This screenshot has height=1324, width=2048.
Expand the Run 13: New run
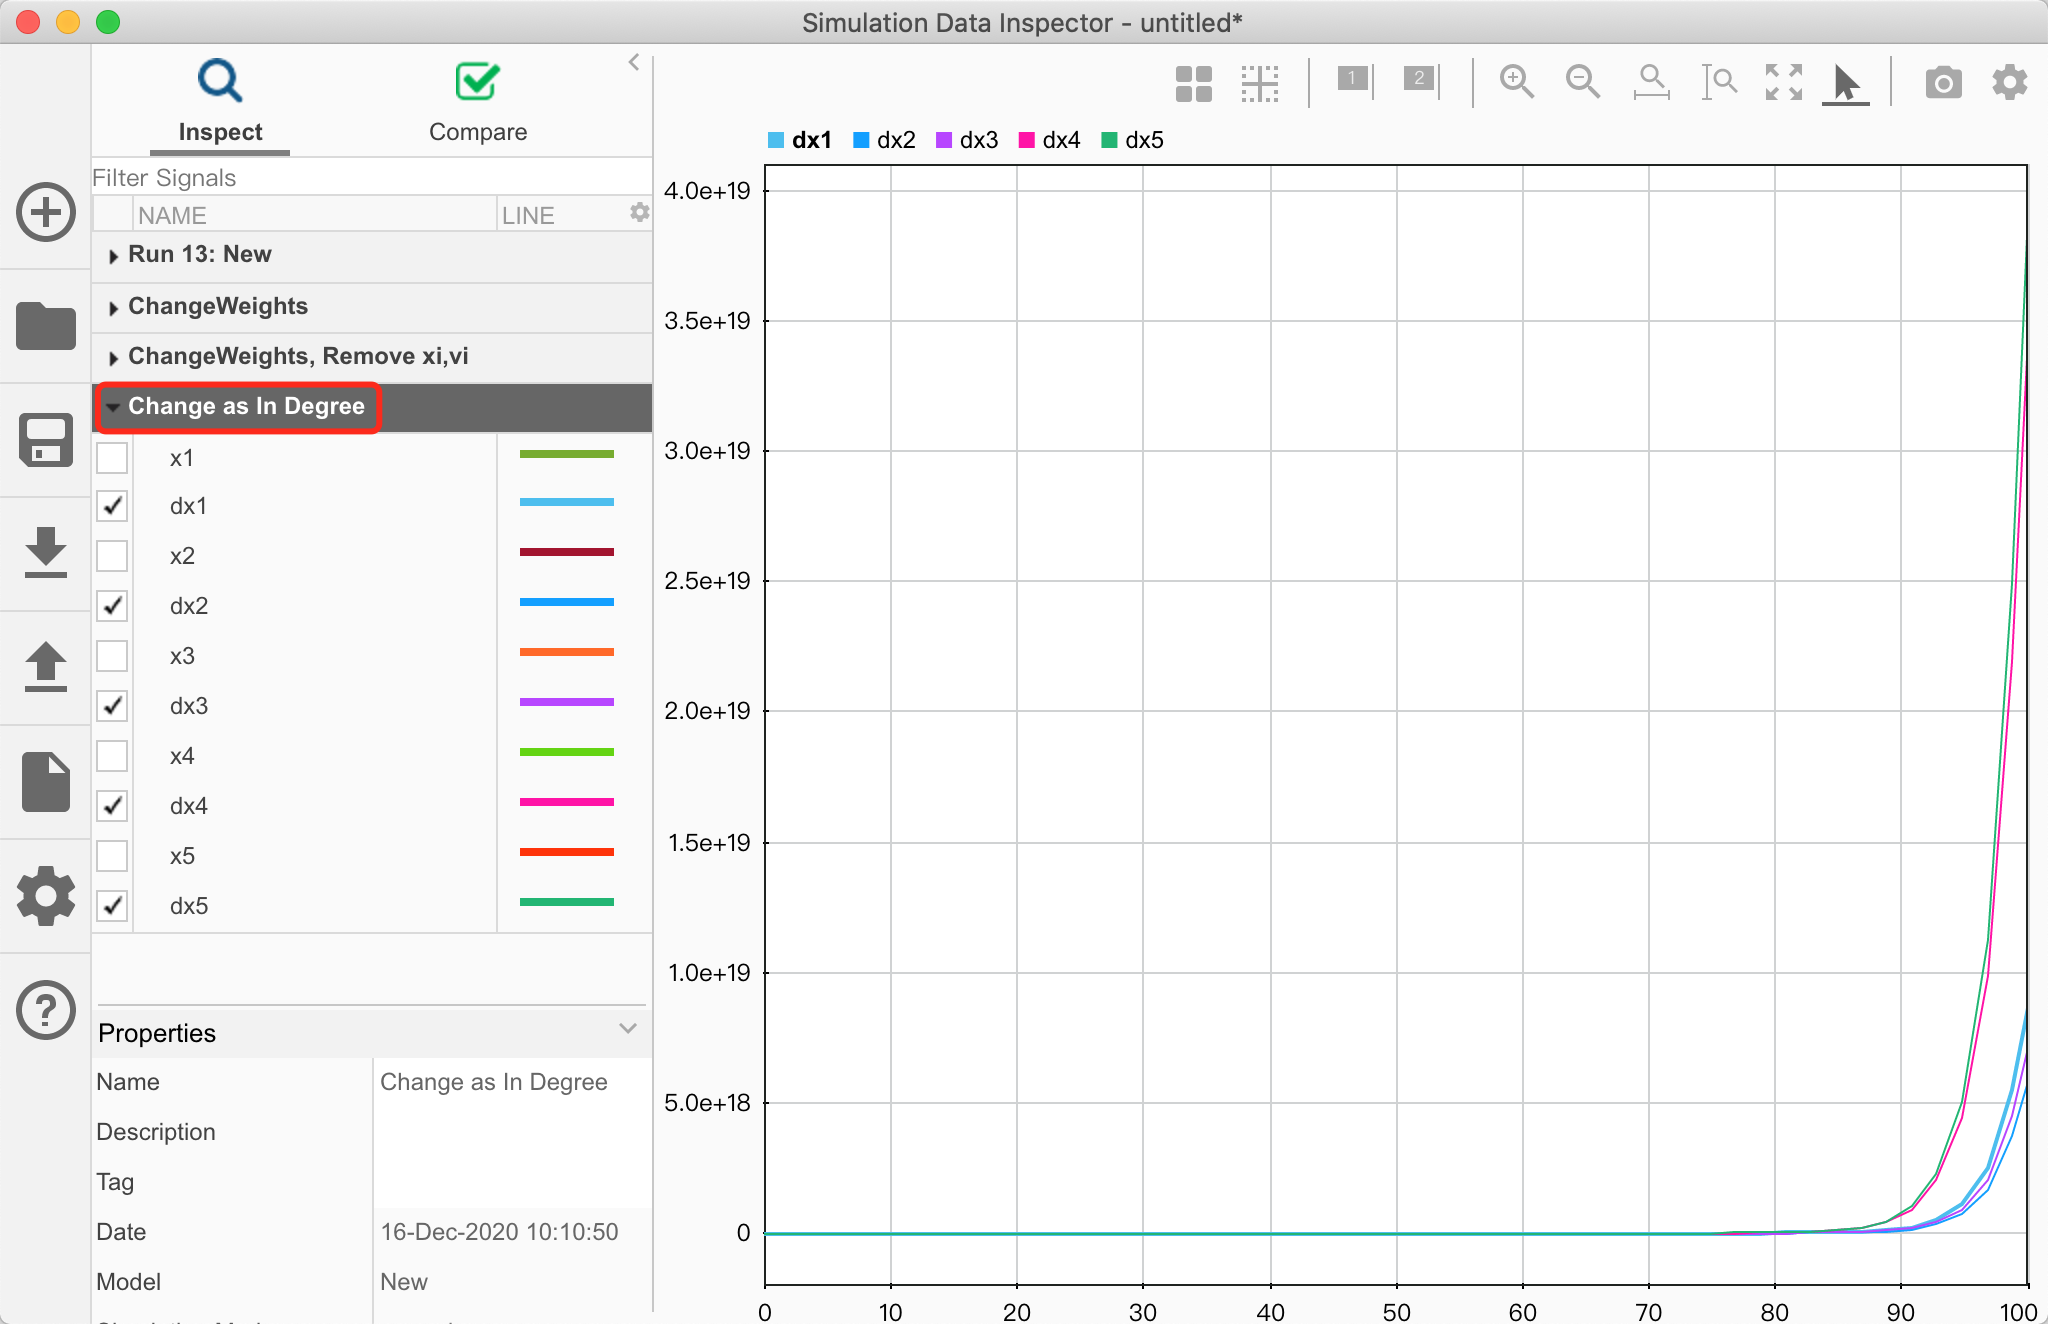point(113,256)
